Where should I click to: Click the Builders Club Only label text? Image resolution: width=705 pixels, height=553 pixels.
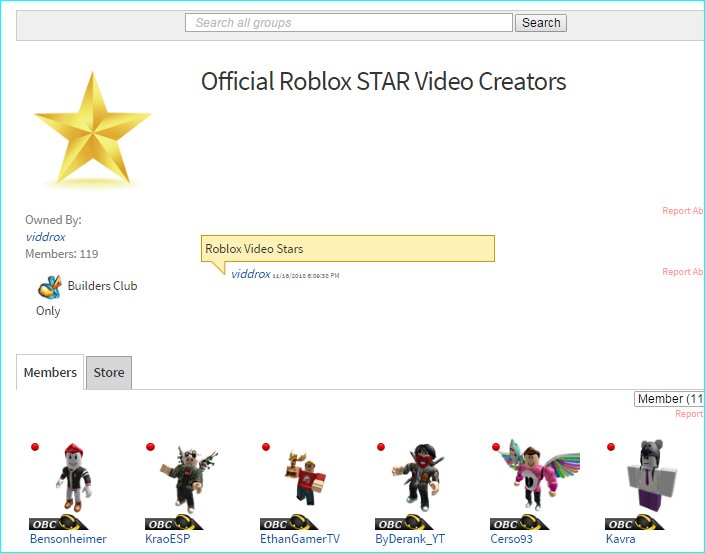point(87,298)
